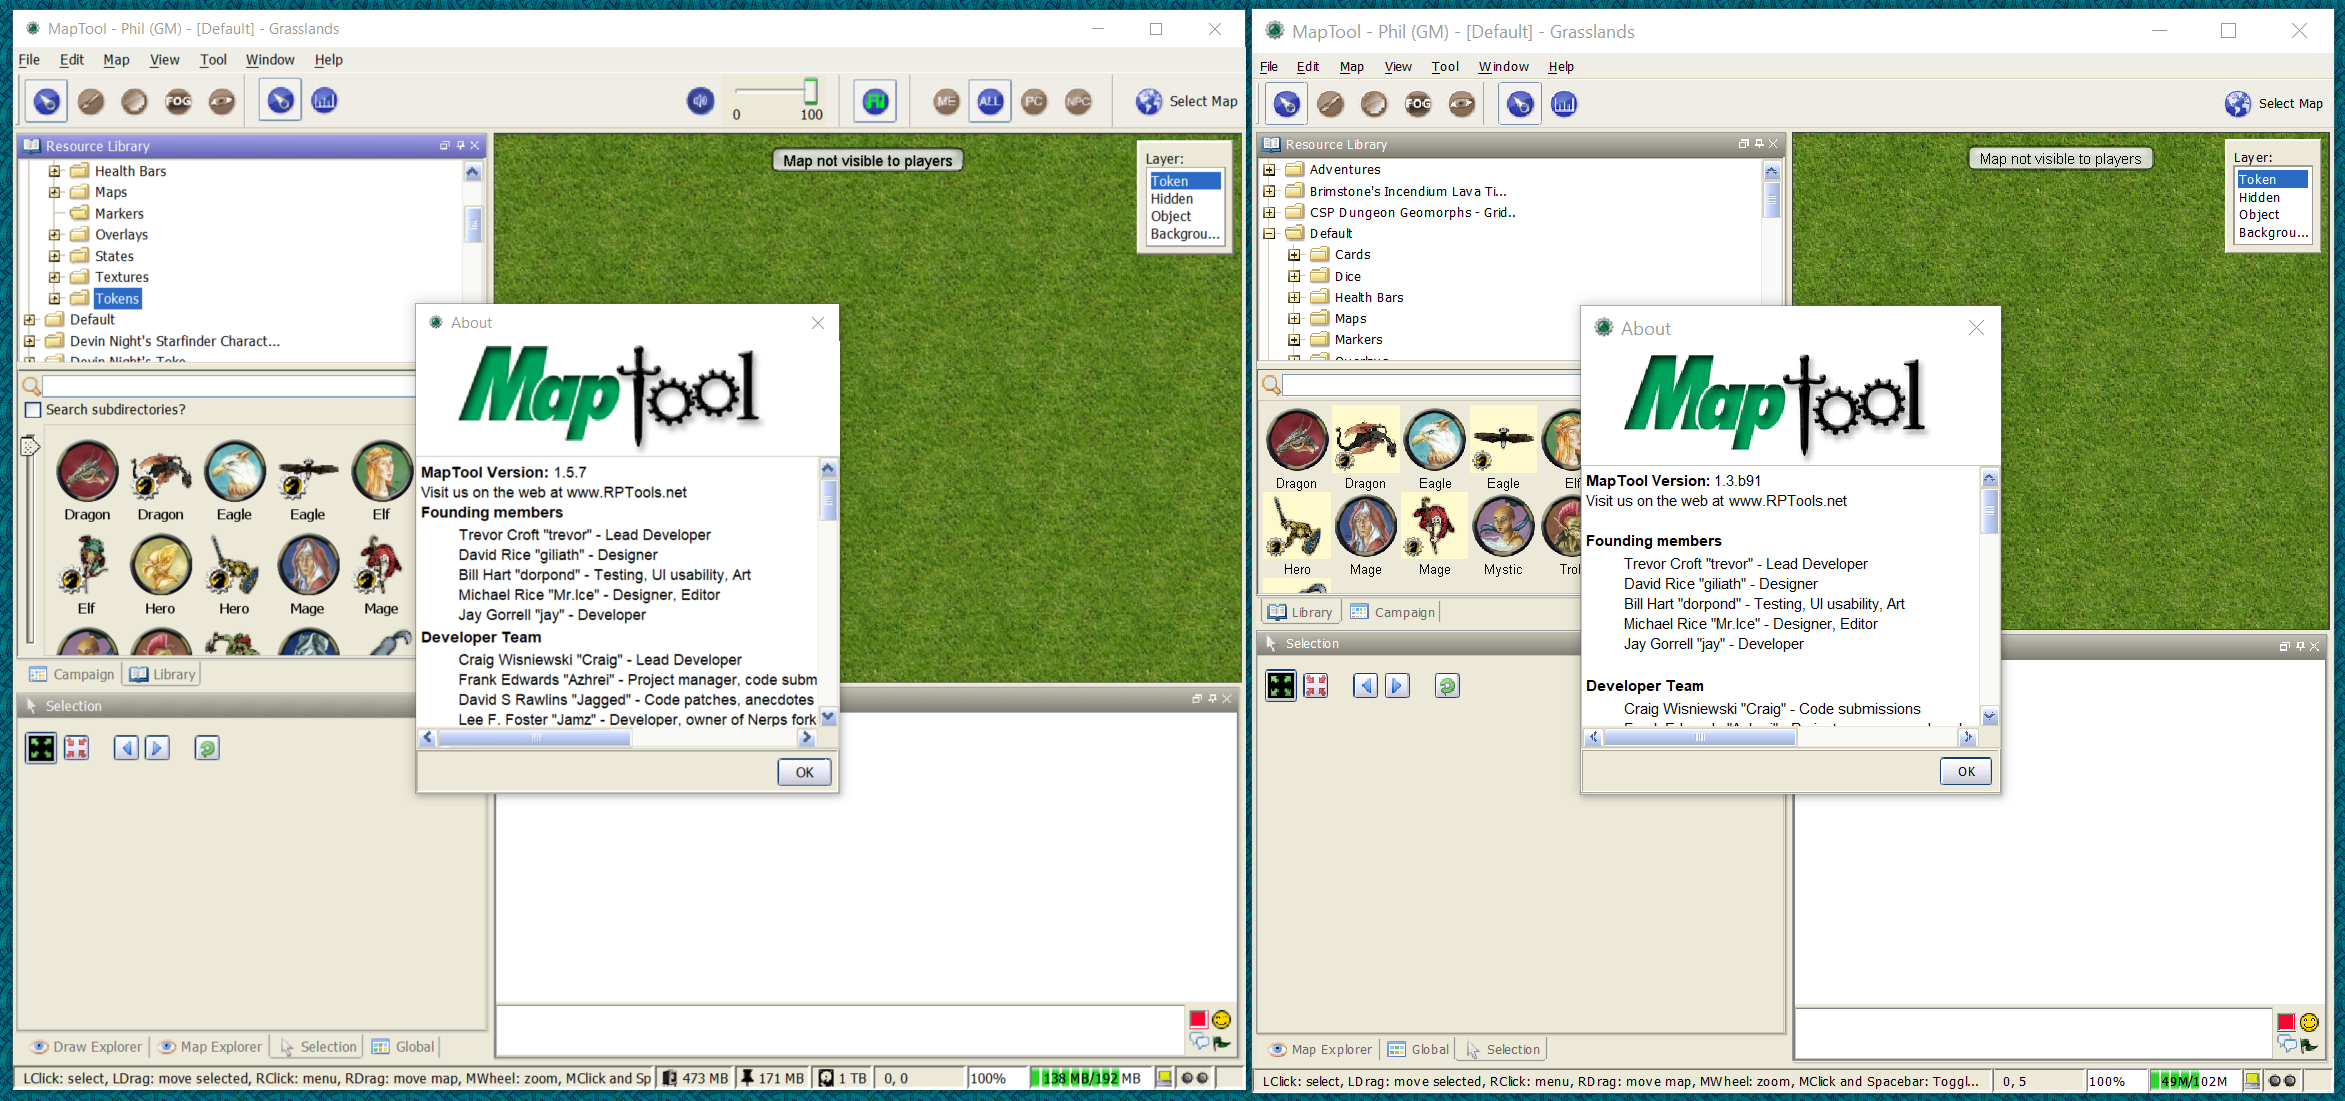Collapse the Default folder in Resource Library
The height and width of the screenshot is (1101, 2345).
point(1270,233)
